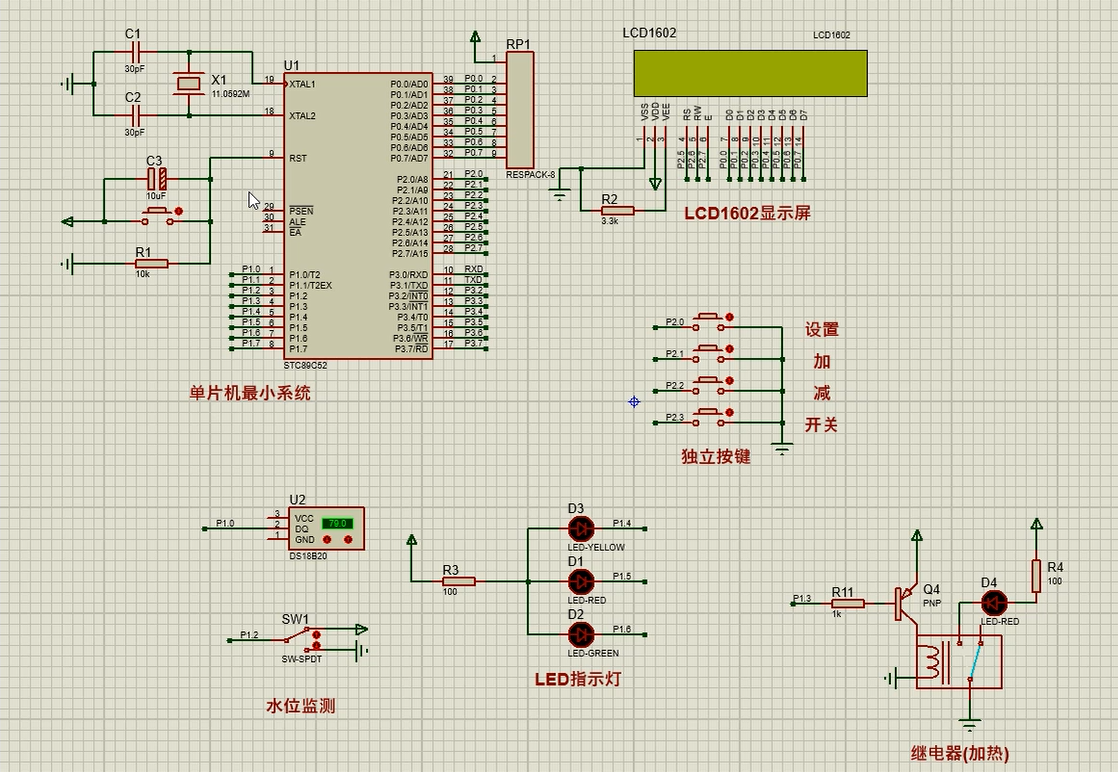Toggle the red latch dot of the P2.0 button
Viewport: 1118px width, 772px height.
[x=729, y=317]
